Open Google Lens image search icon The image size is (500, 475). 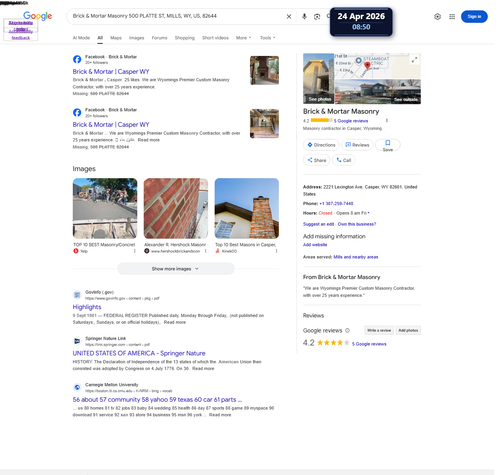[317, 16]
